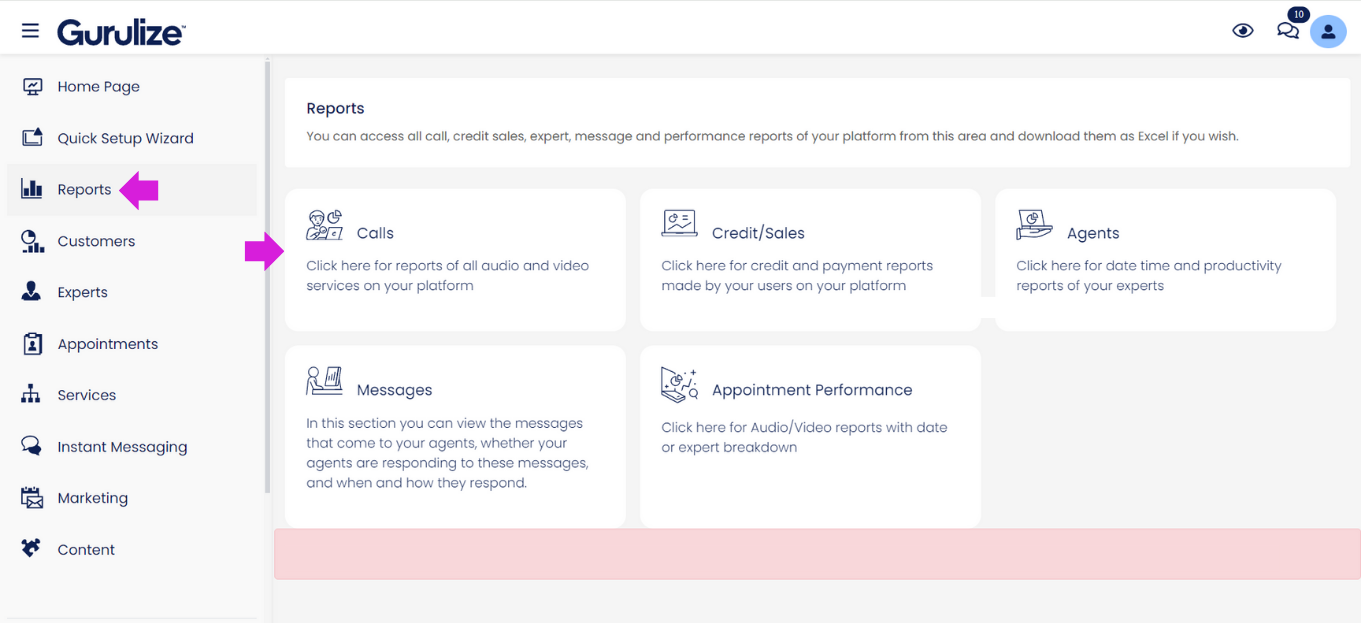The height and width of the screenshot is (623, 1361).
Task: Open the Calls reports card
Action: coord(455,259)
